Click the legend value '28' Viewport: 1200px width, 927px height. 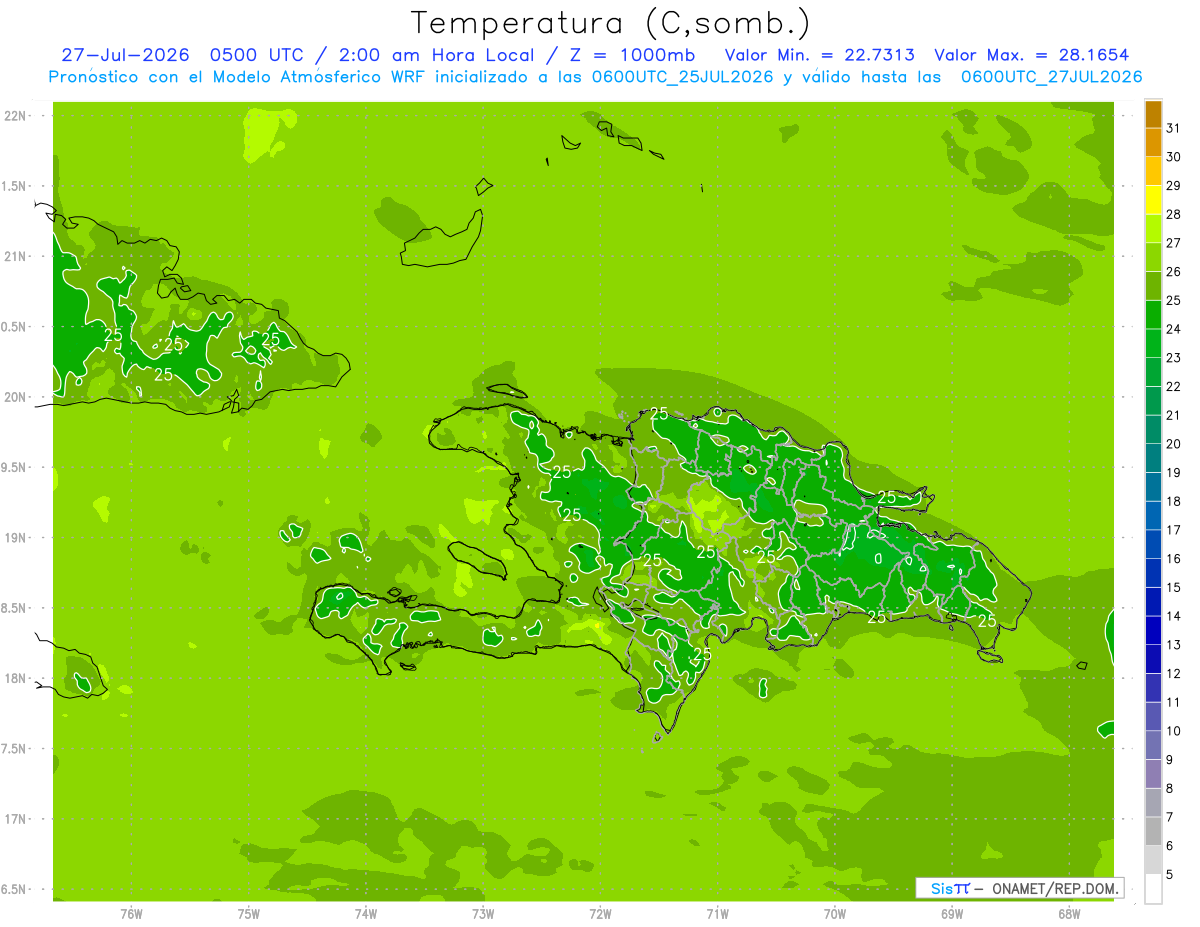(1174, 214)
